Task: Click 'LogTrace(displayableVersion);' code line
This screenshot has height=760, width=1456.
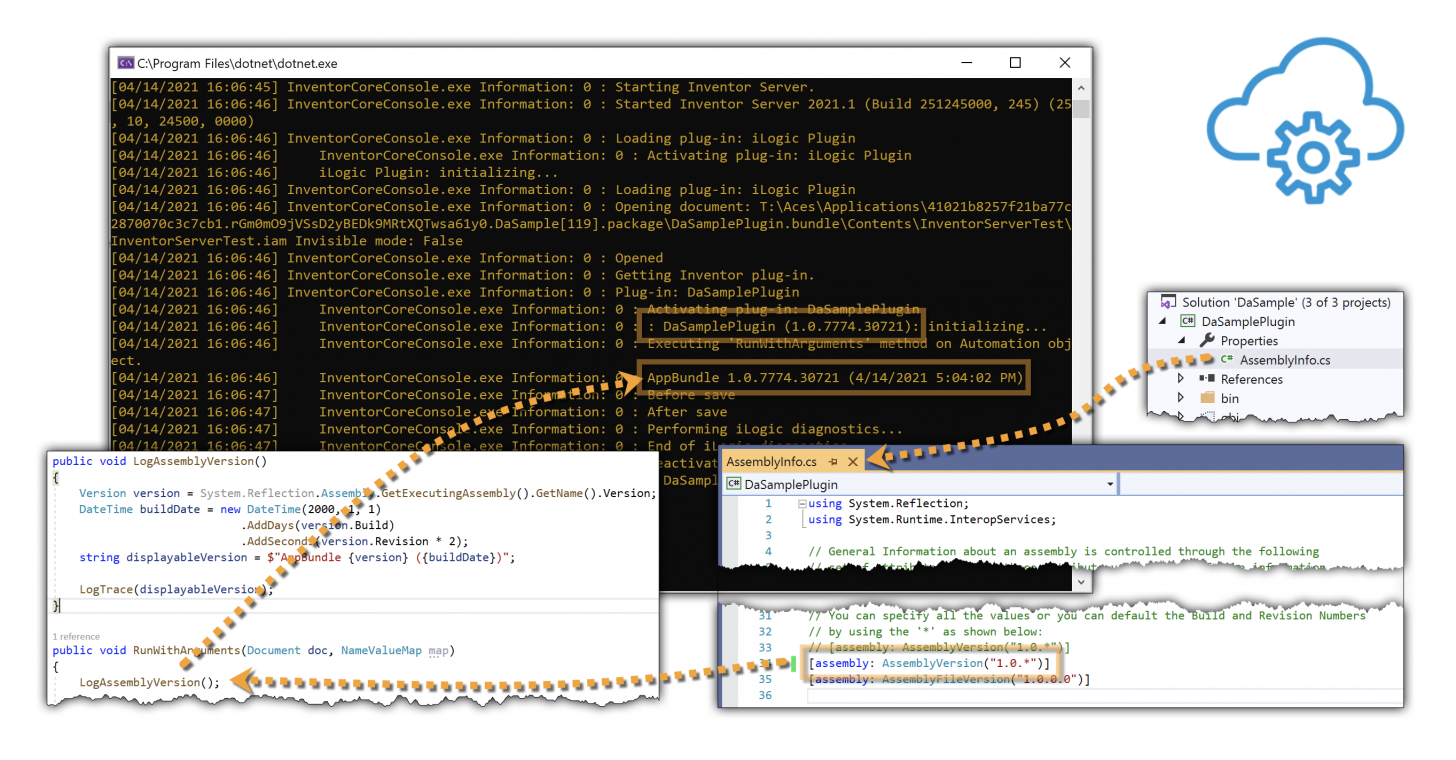Action: (176, 589)
